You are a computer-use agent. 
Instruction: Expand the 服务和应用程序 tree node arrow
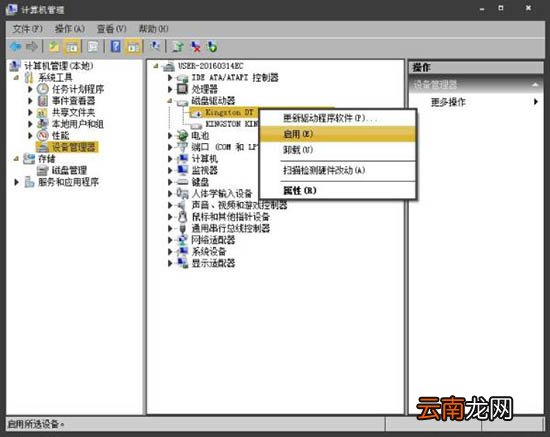pos(16,182)
